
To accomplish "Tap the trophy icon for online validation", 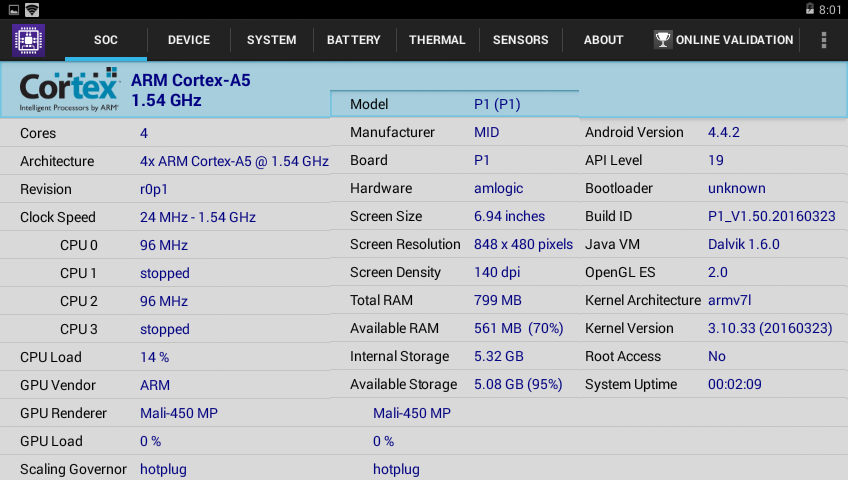I will pyautogui.click(x=662, y=39).
